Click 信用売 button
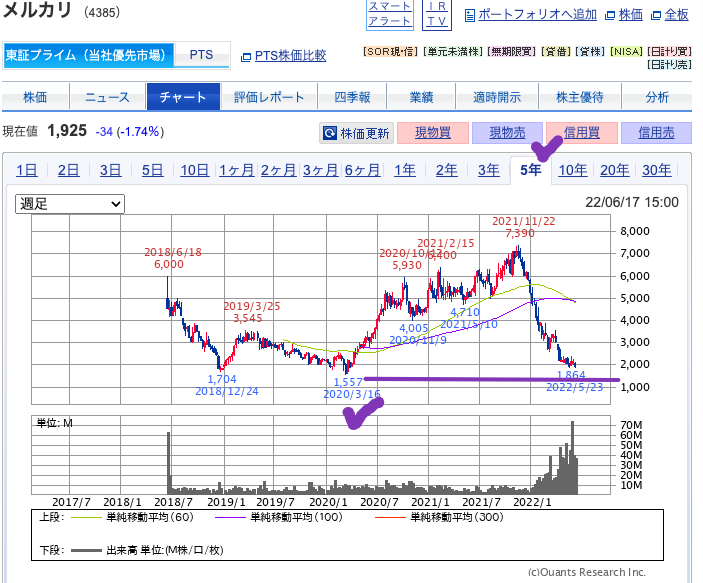This screenshot has height=583, width=703. tap(656, 133)
